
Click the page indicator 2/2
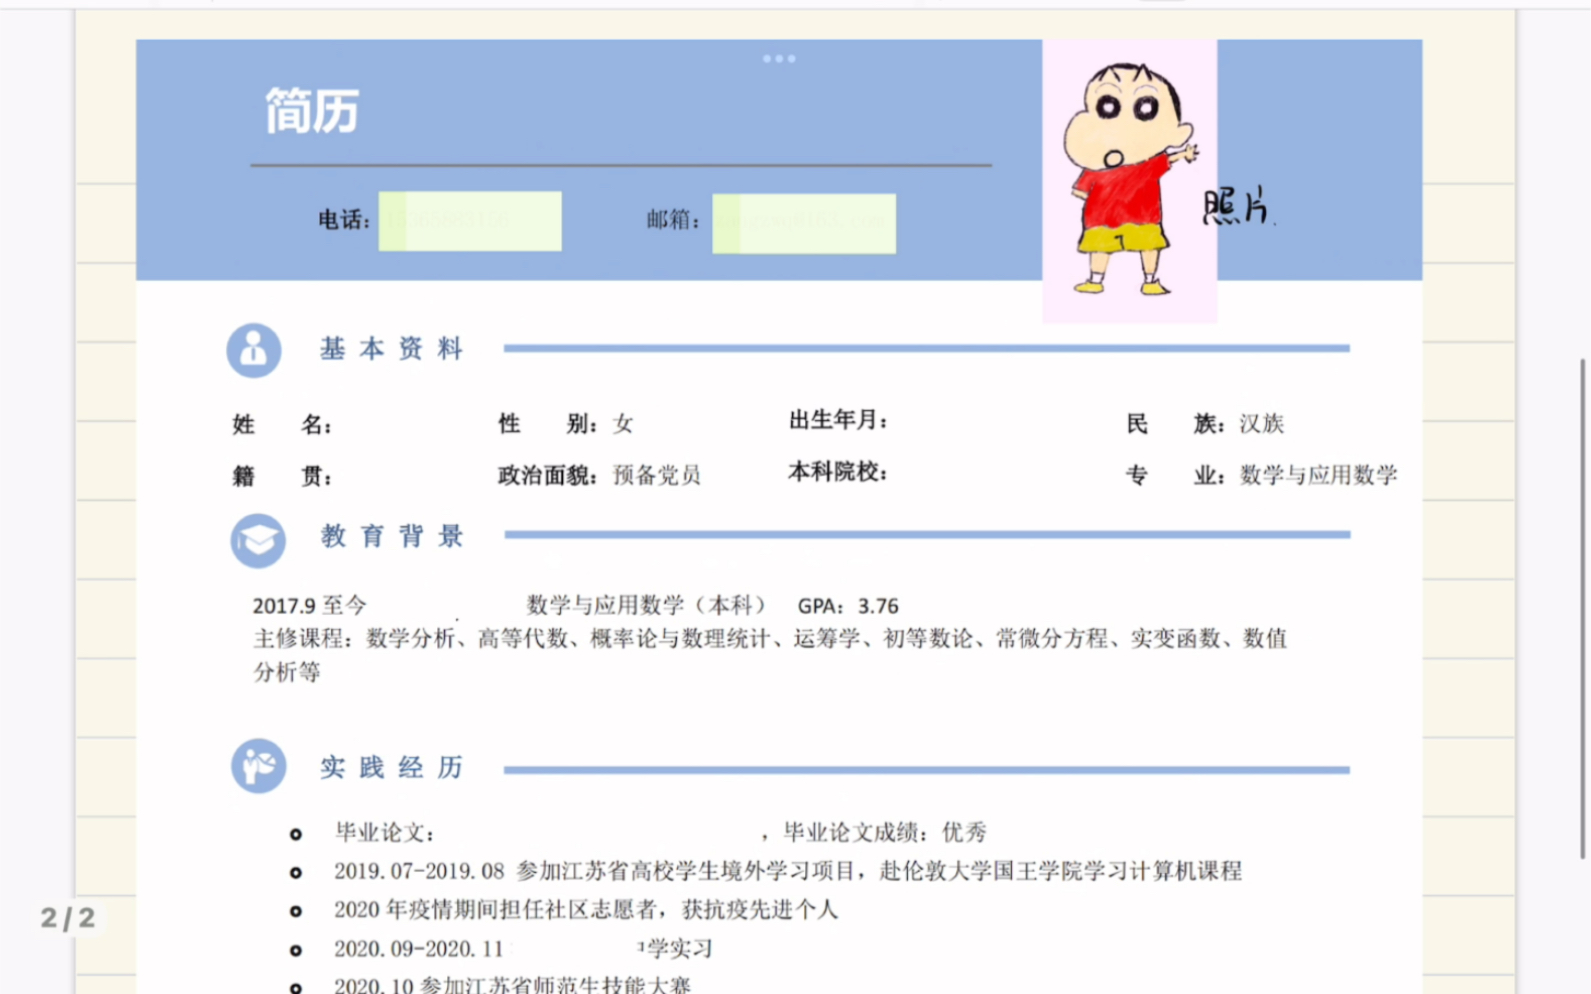[68, 918]
